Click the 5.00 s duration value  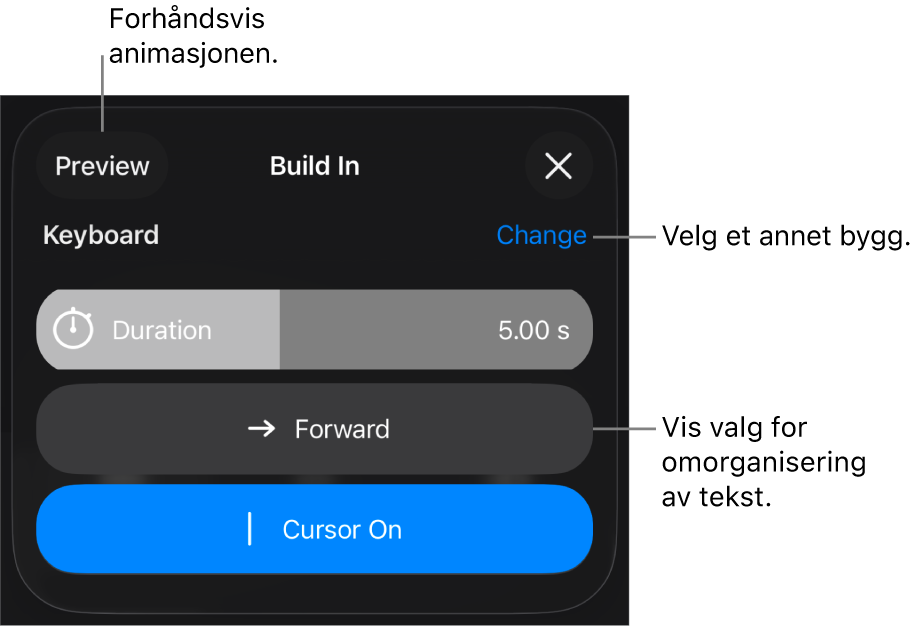(534, 330)
